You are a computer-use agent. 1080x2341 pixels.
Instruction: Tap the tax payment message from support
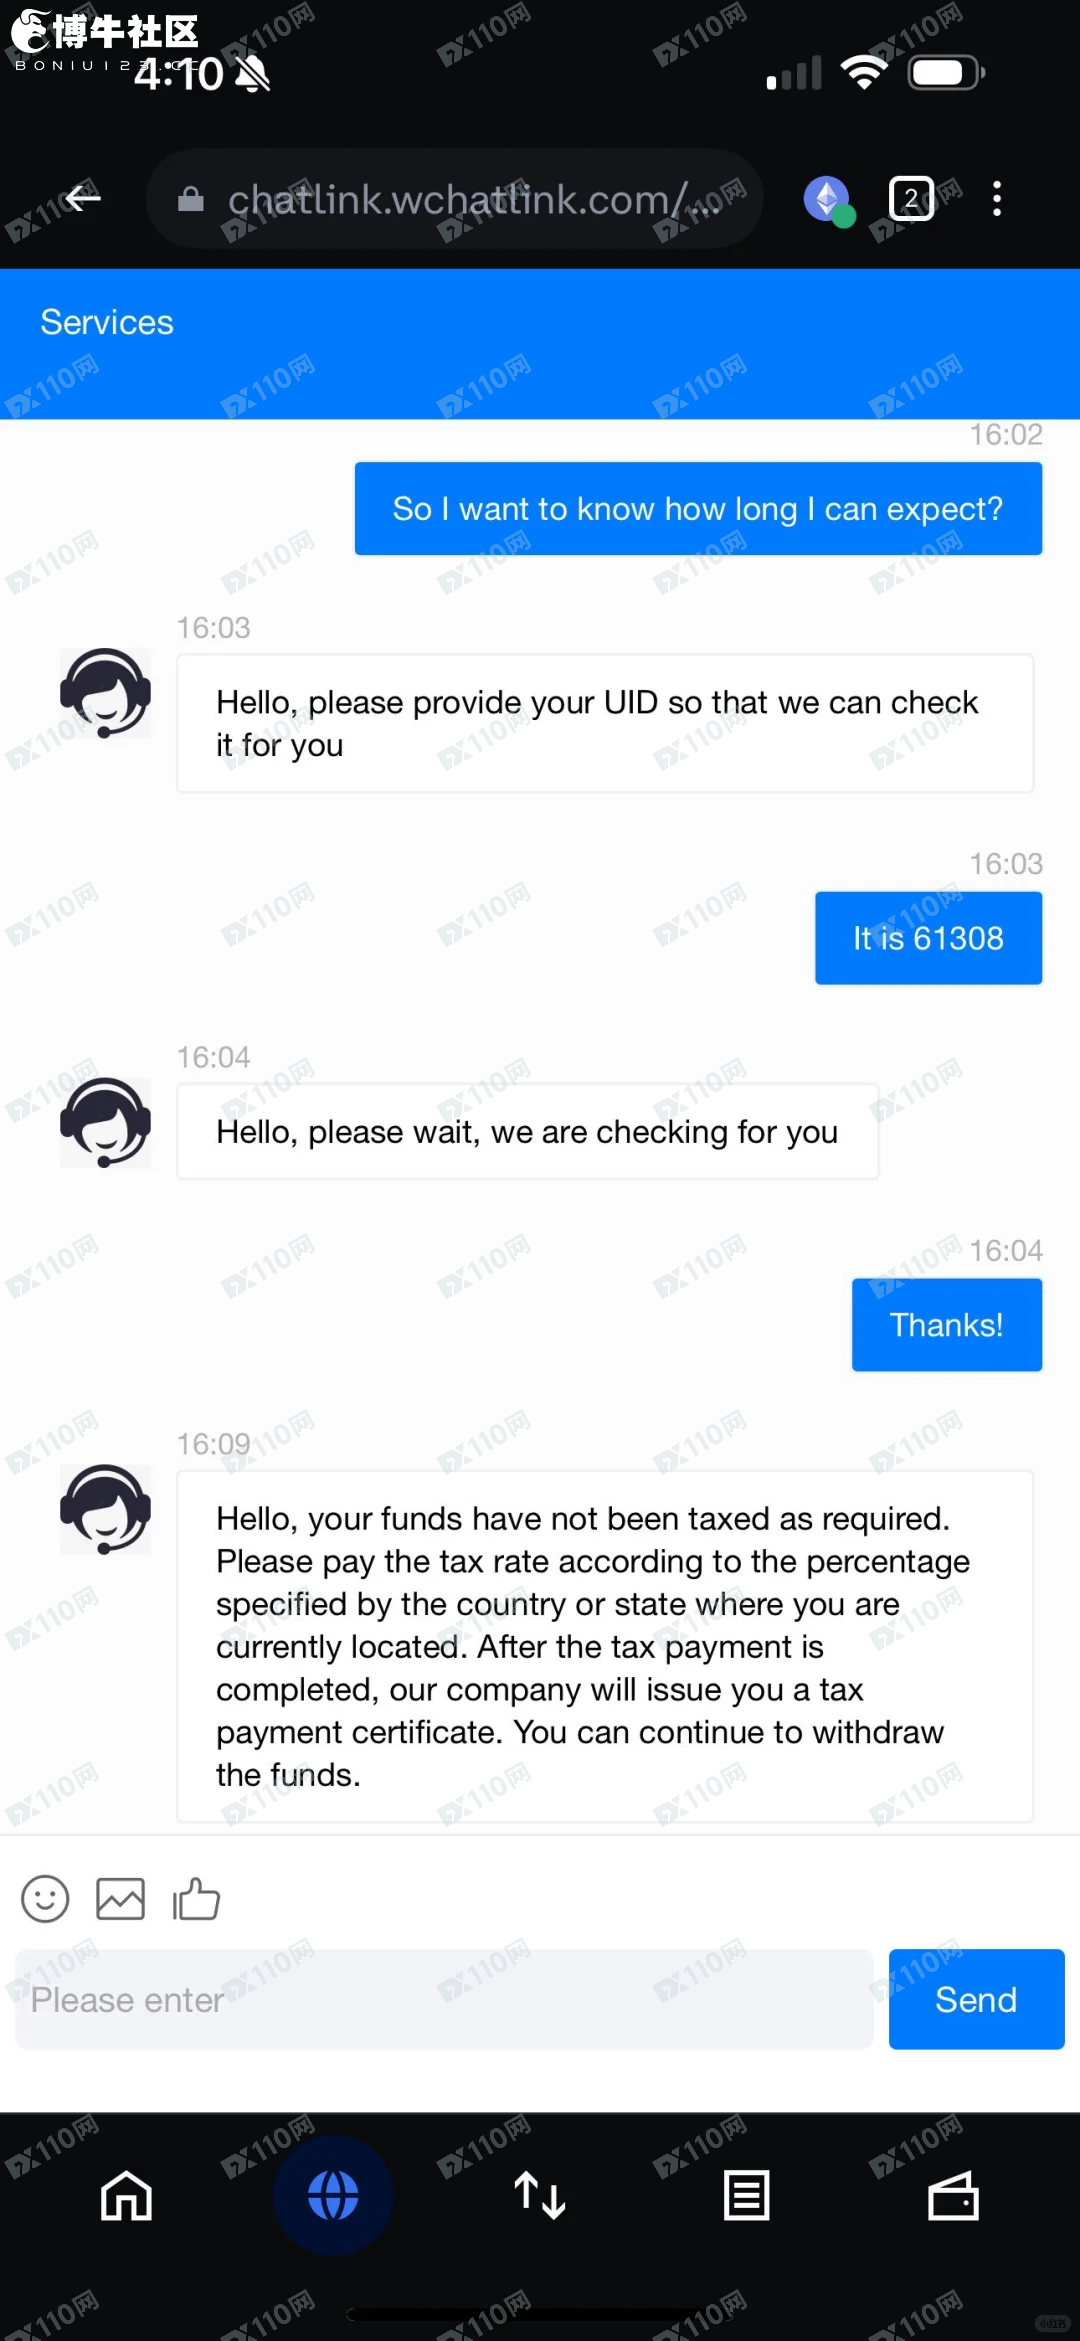tap(604, 1646)
